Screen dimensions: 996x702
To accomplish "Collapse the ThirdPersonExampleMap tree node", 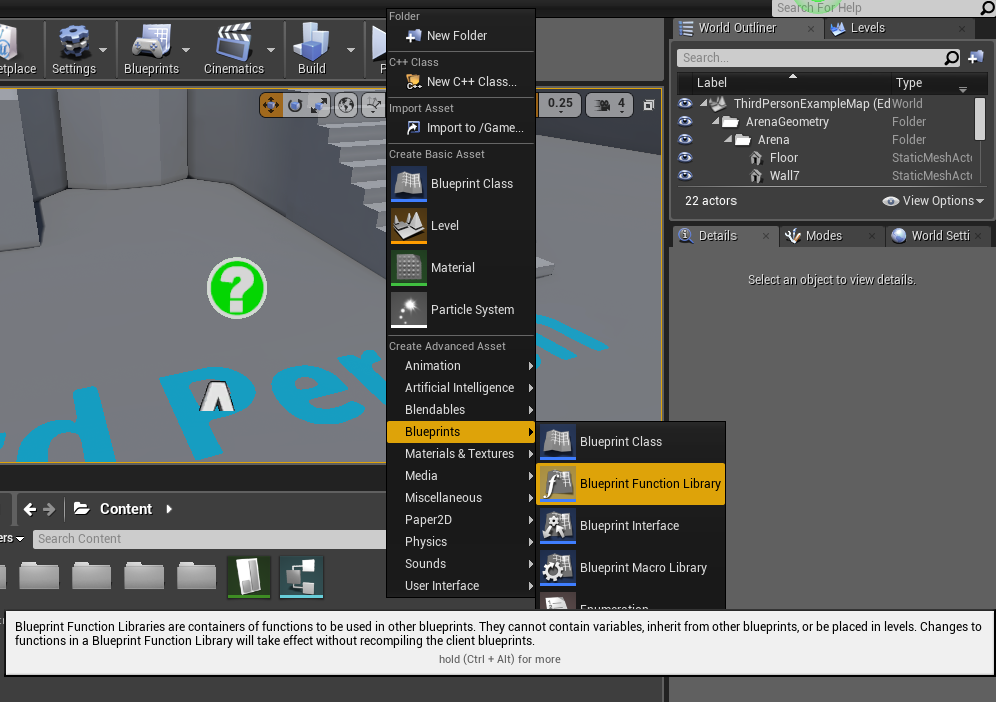I will 704,103.
